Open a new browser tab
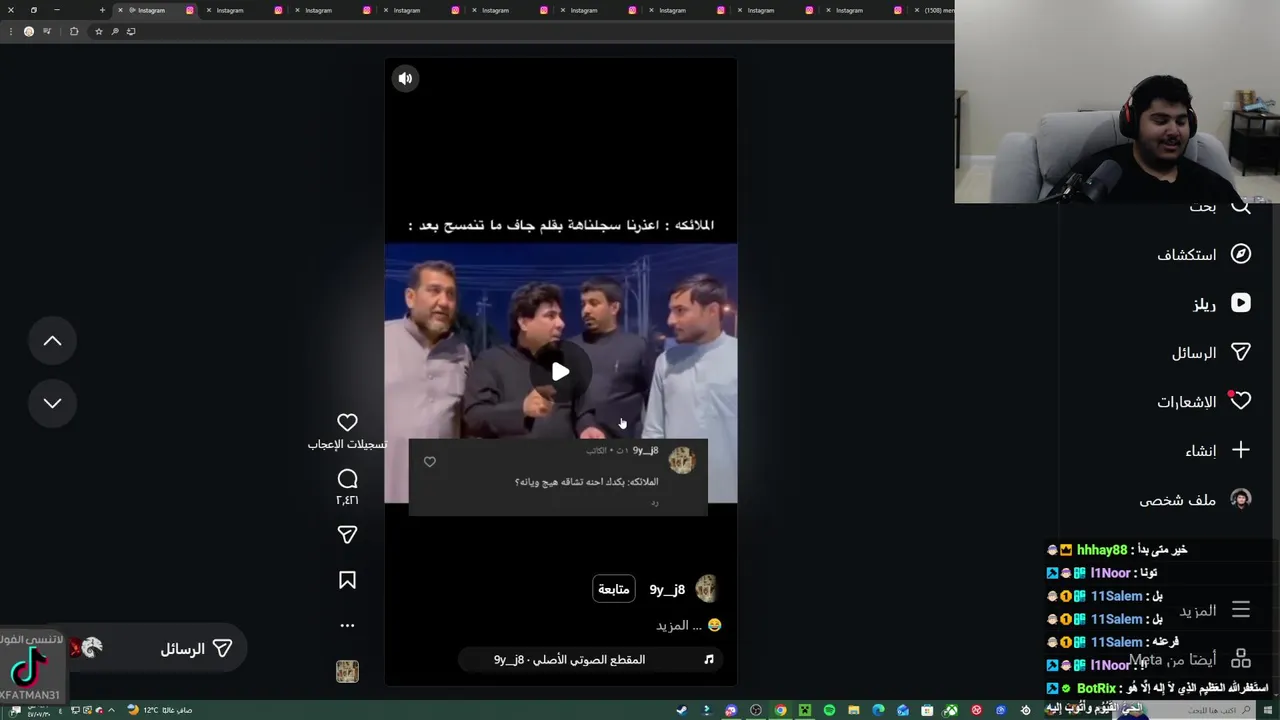 click(102, 10)
